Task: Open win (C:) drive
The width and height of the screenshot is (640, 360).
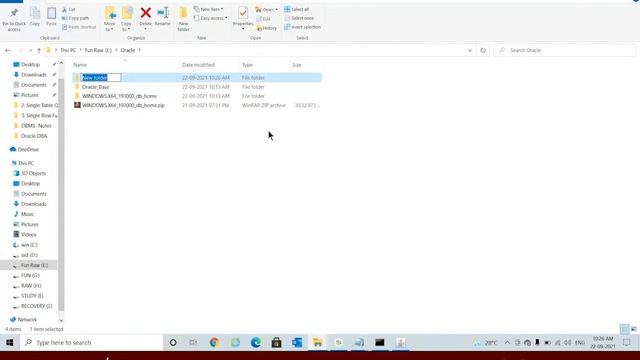Action: click(x=29, y=244)
